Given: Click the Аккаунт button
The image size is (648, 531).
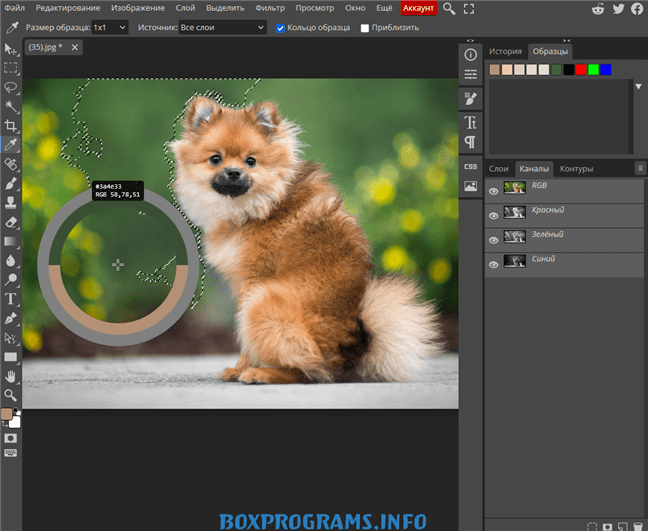Looking at the screenshot, I should pos(418,8).
